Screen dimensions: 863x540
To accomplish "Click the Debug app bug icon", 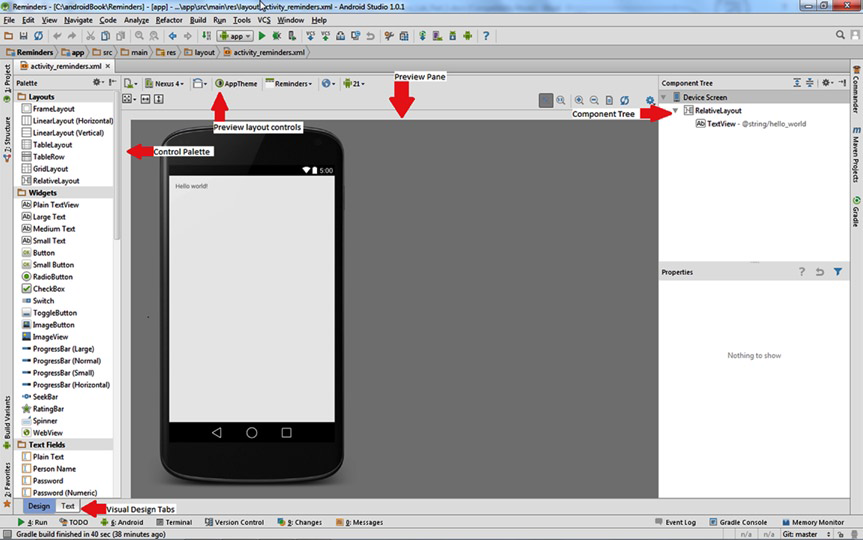I will coord(277,36).
